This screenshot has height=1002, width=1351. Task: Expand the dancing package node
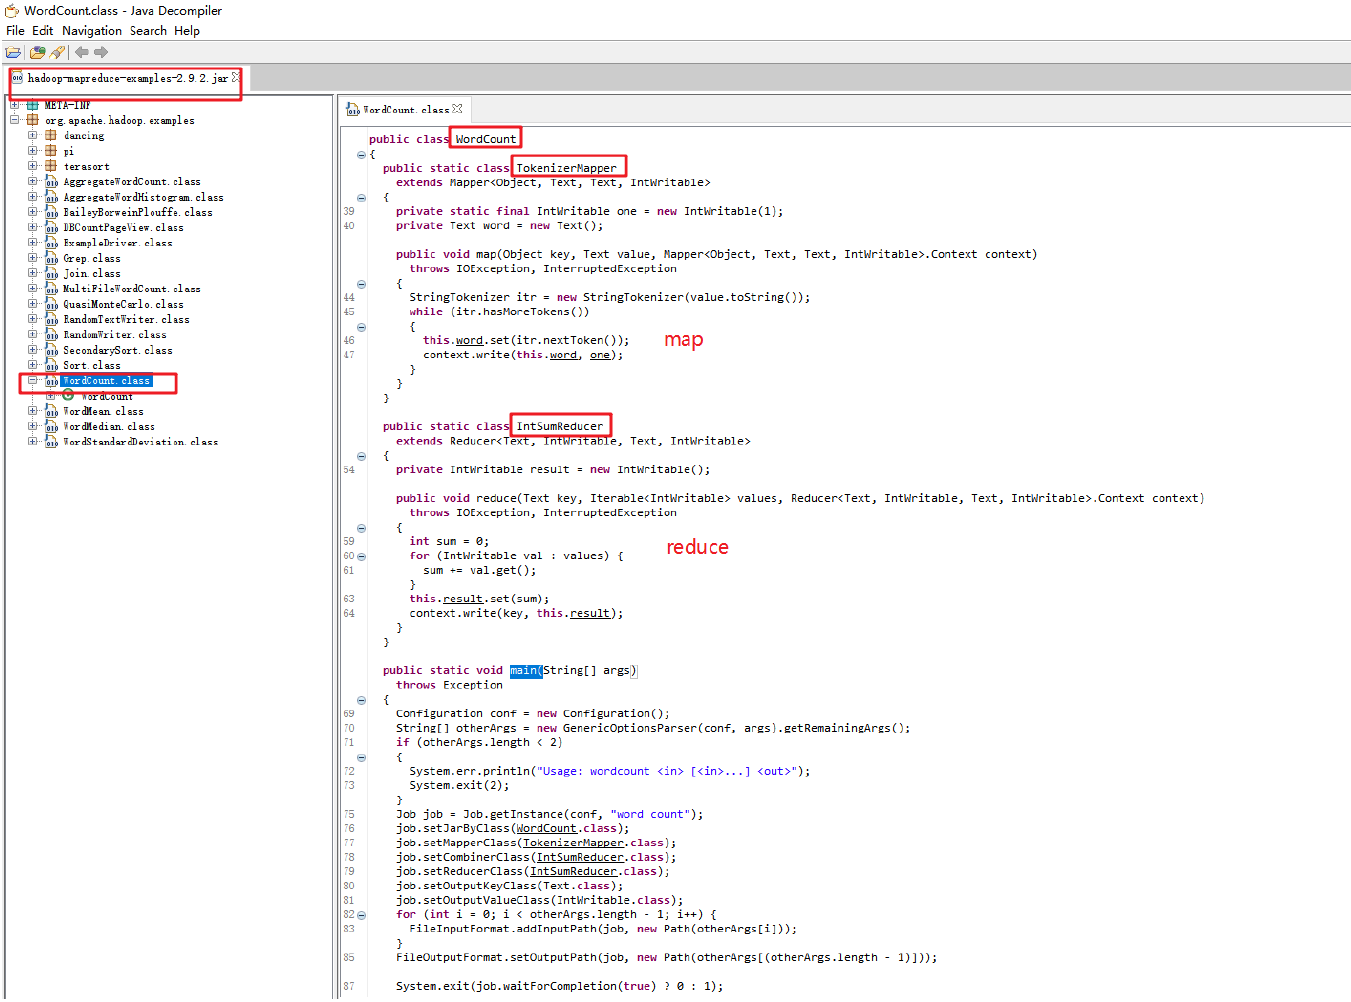click(32, 135)
